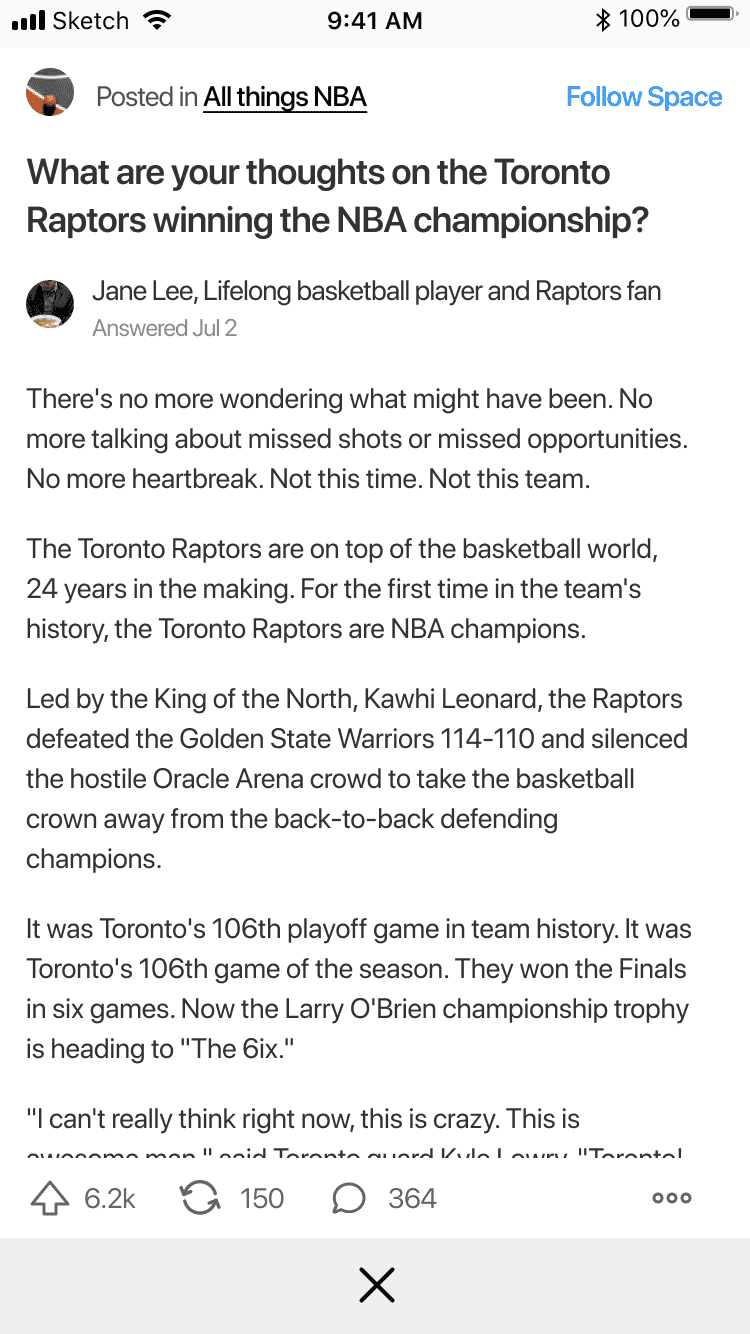
Task: Open the All things NBA link
Action: [x=285, y=97]
